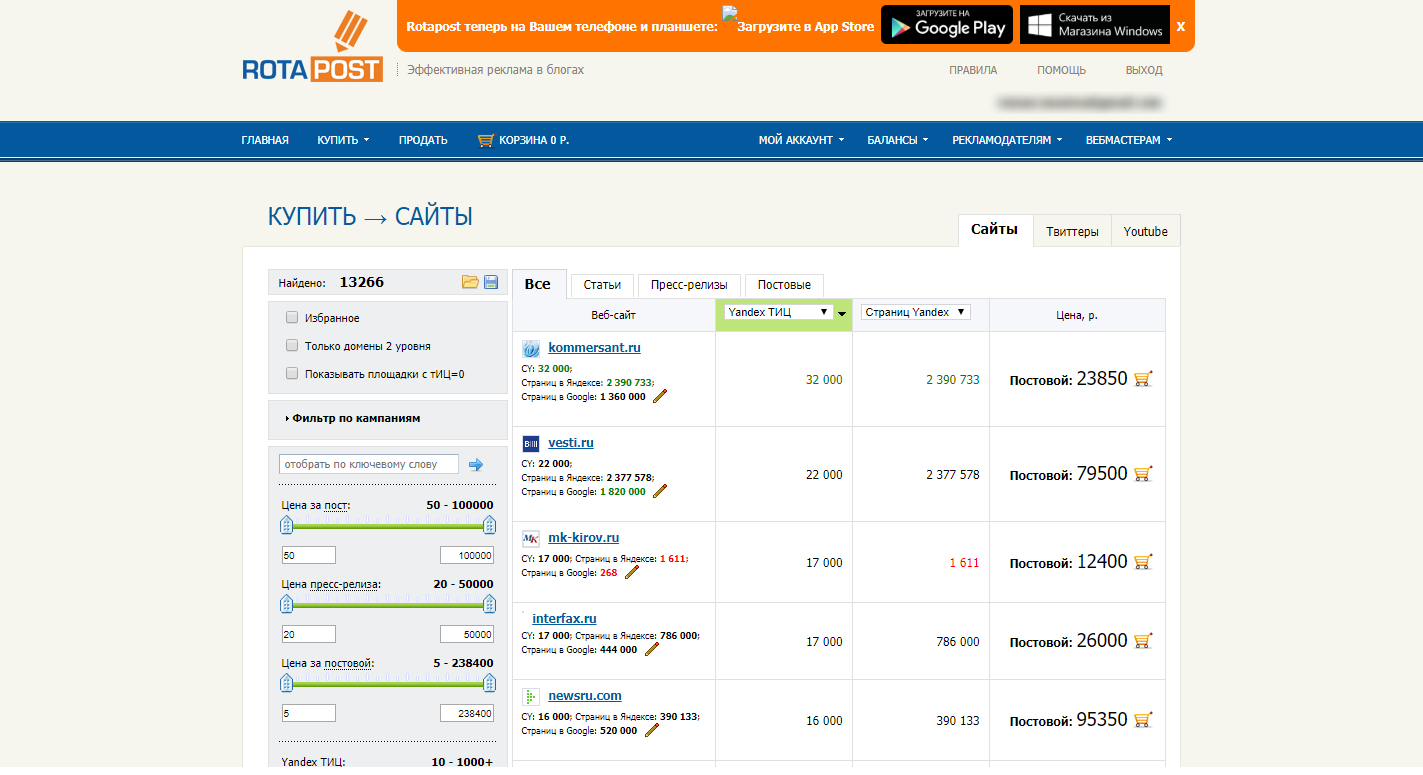
Task: Select the Статьи tab
Action: coord(602,285)
